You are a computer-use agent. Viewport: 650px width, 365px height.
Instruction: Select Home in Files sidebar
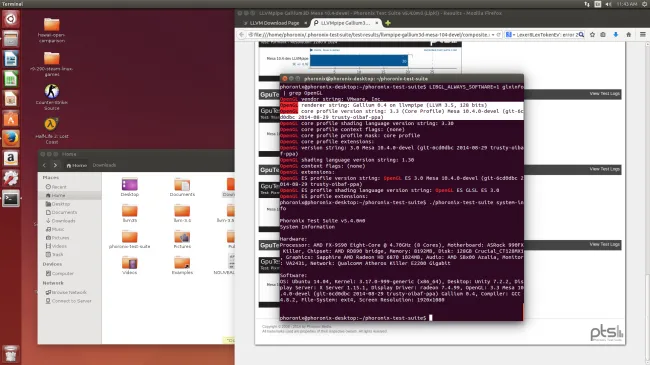click(x=69, y=195)
